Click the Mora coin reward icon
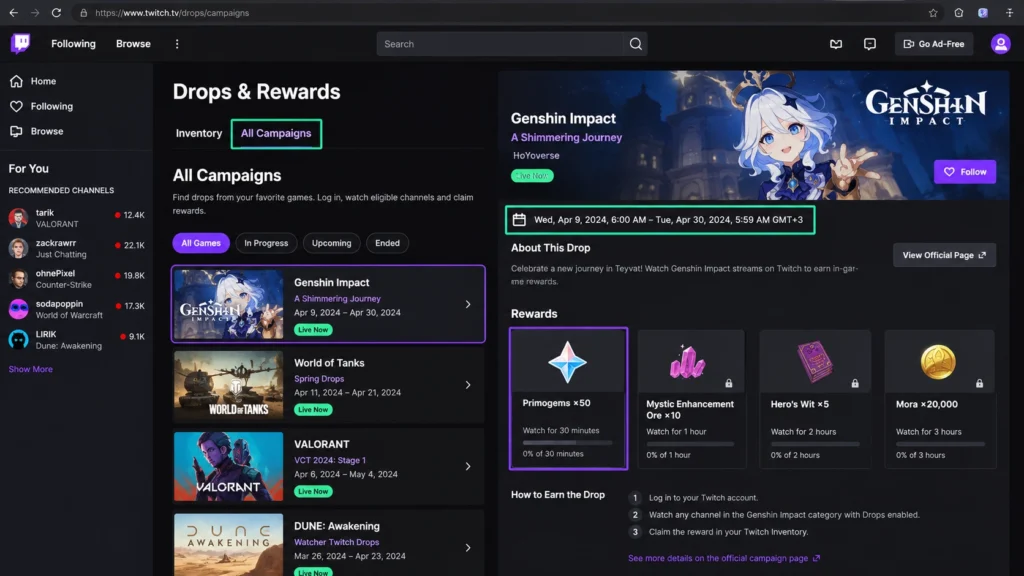 (938, 362)
